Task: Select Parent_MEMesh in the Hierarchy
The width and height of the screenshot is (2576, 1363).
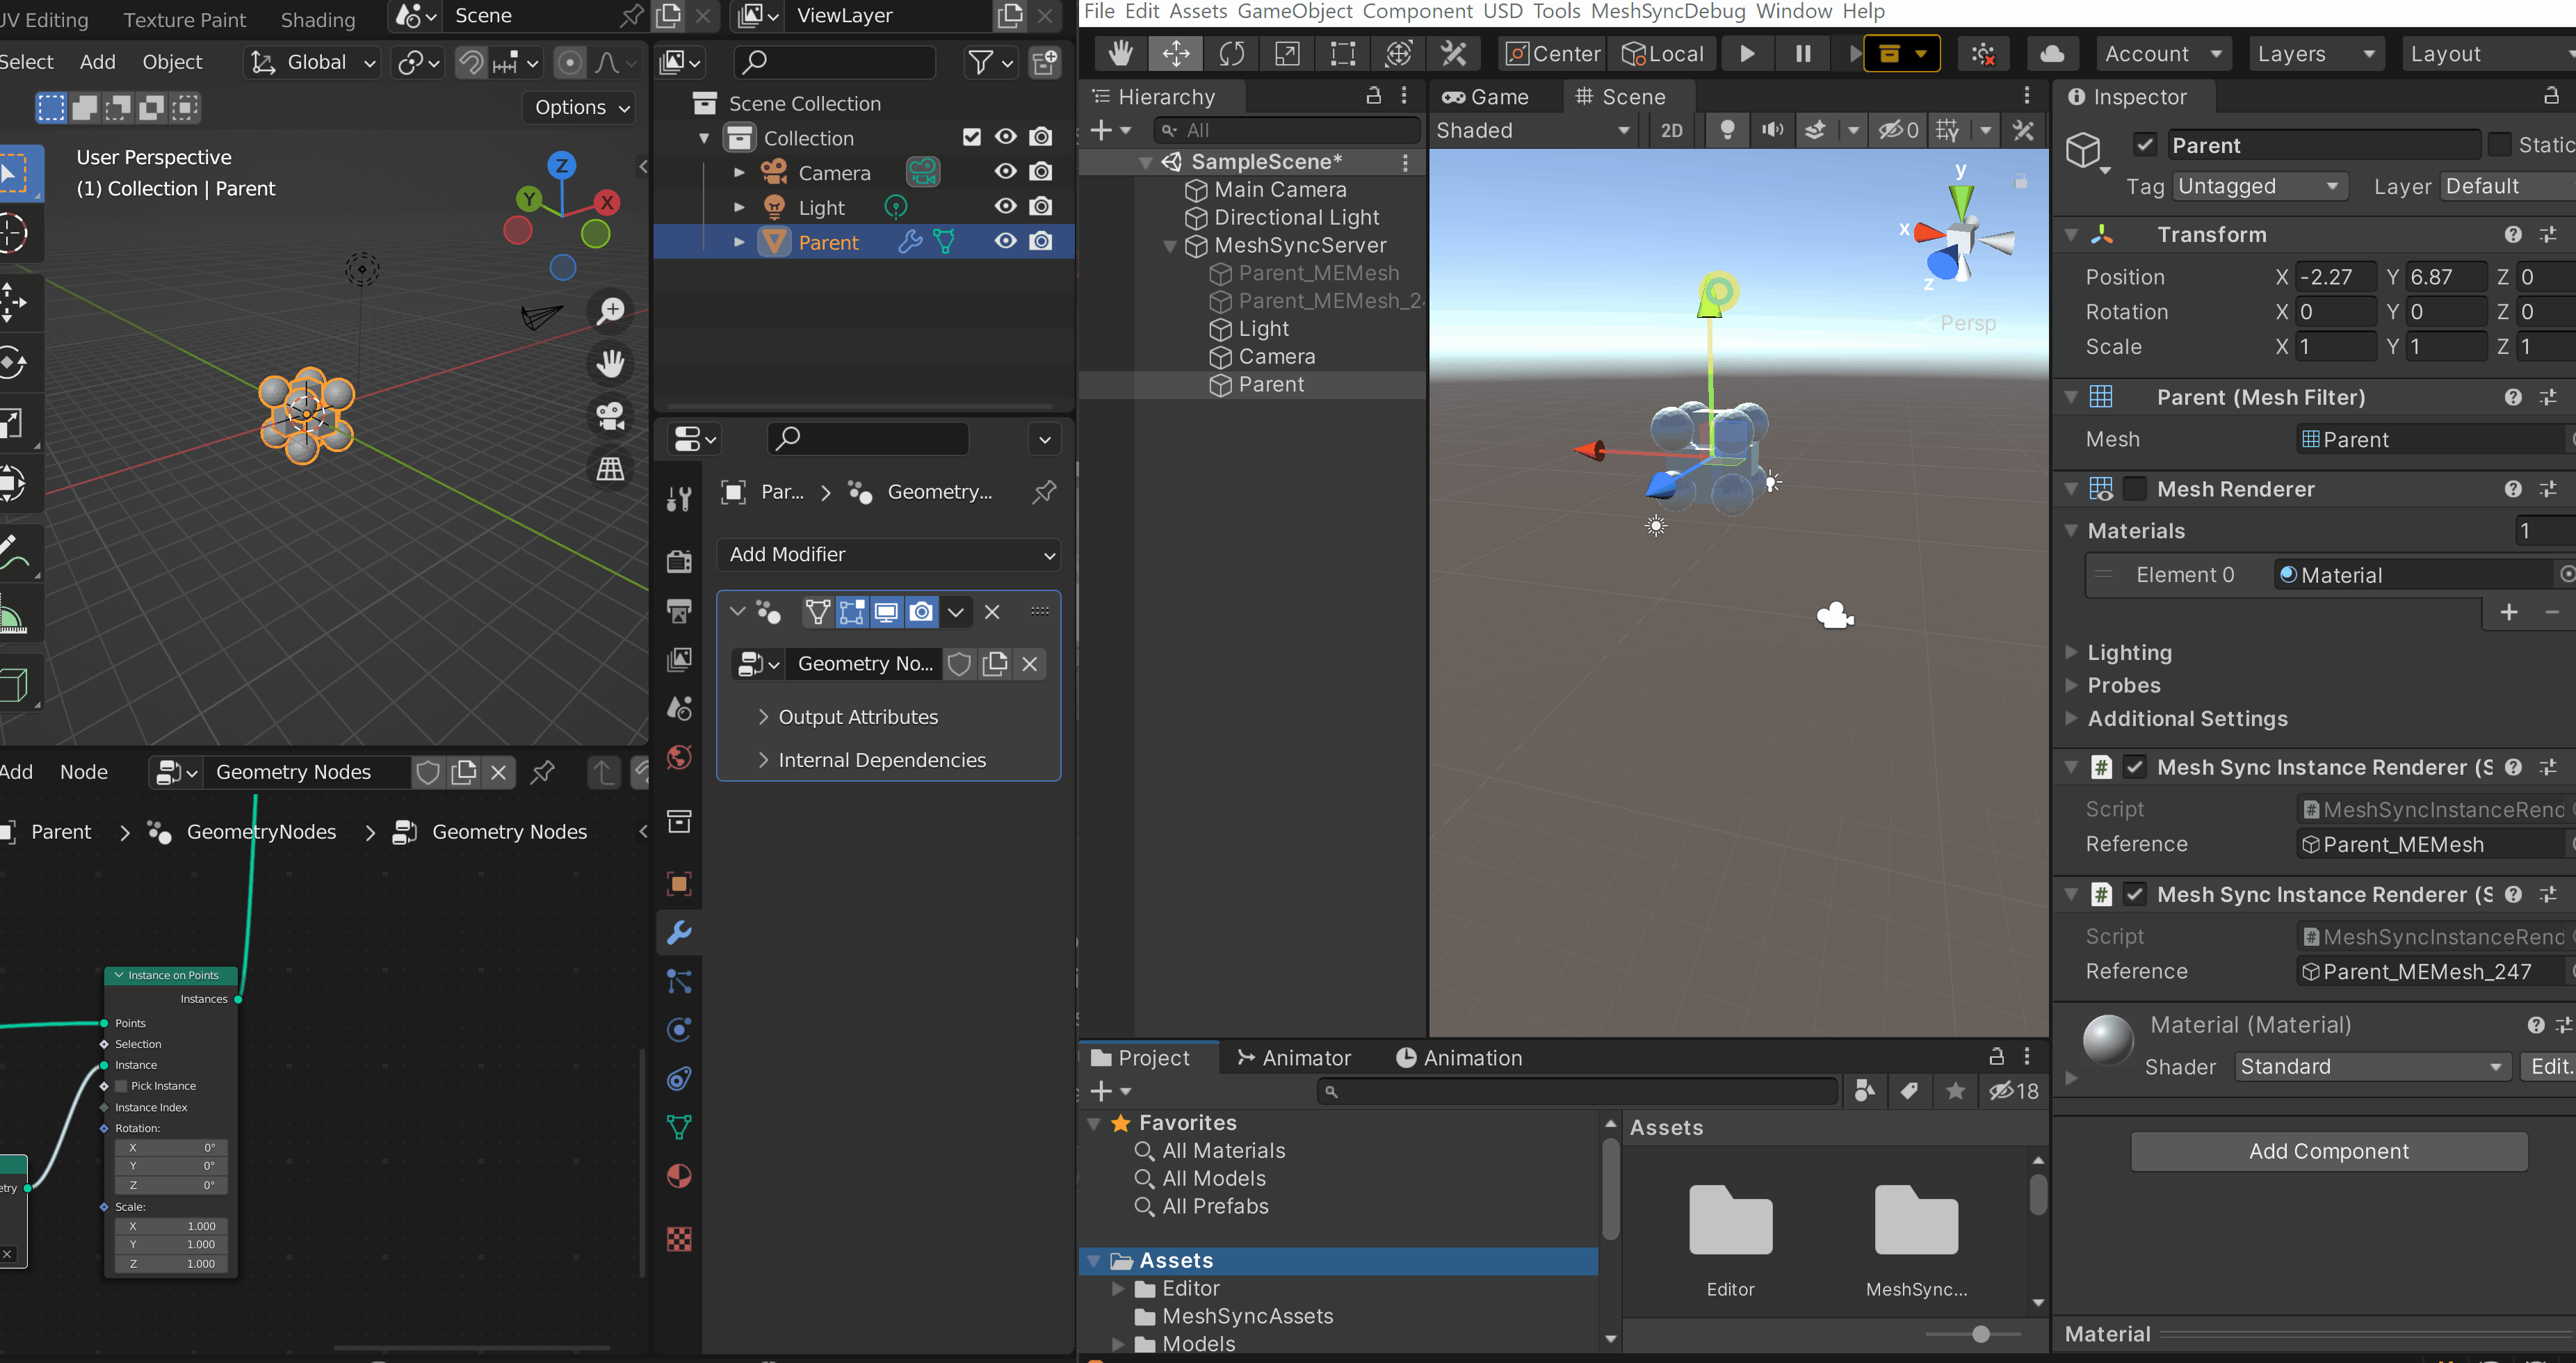Action: 1318,273
